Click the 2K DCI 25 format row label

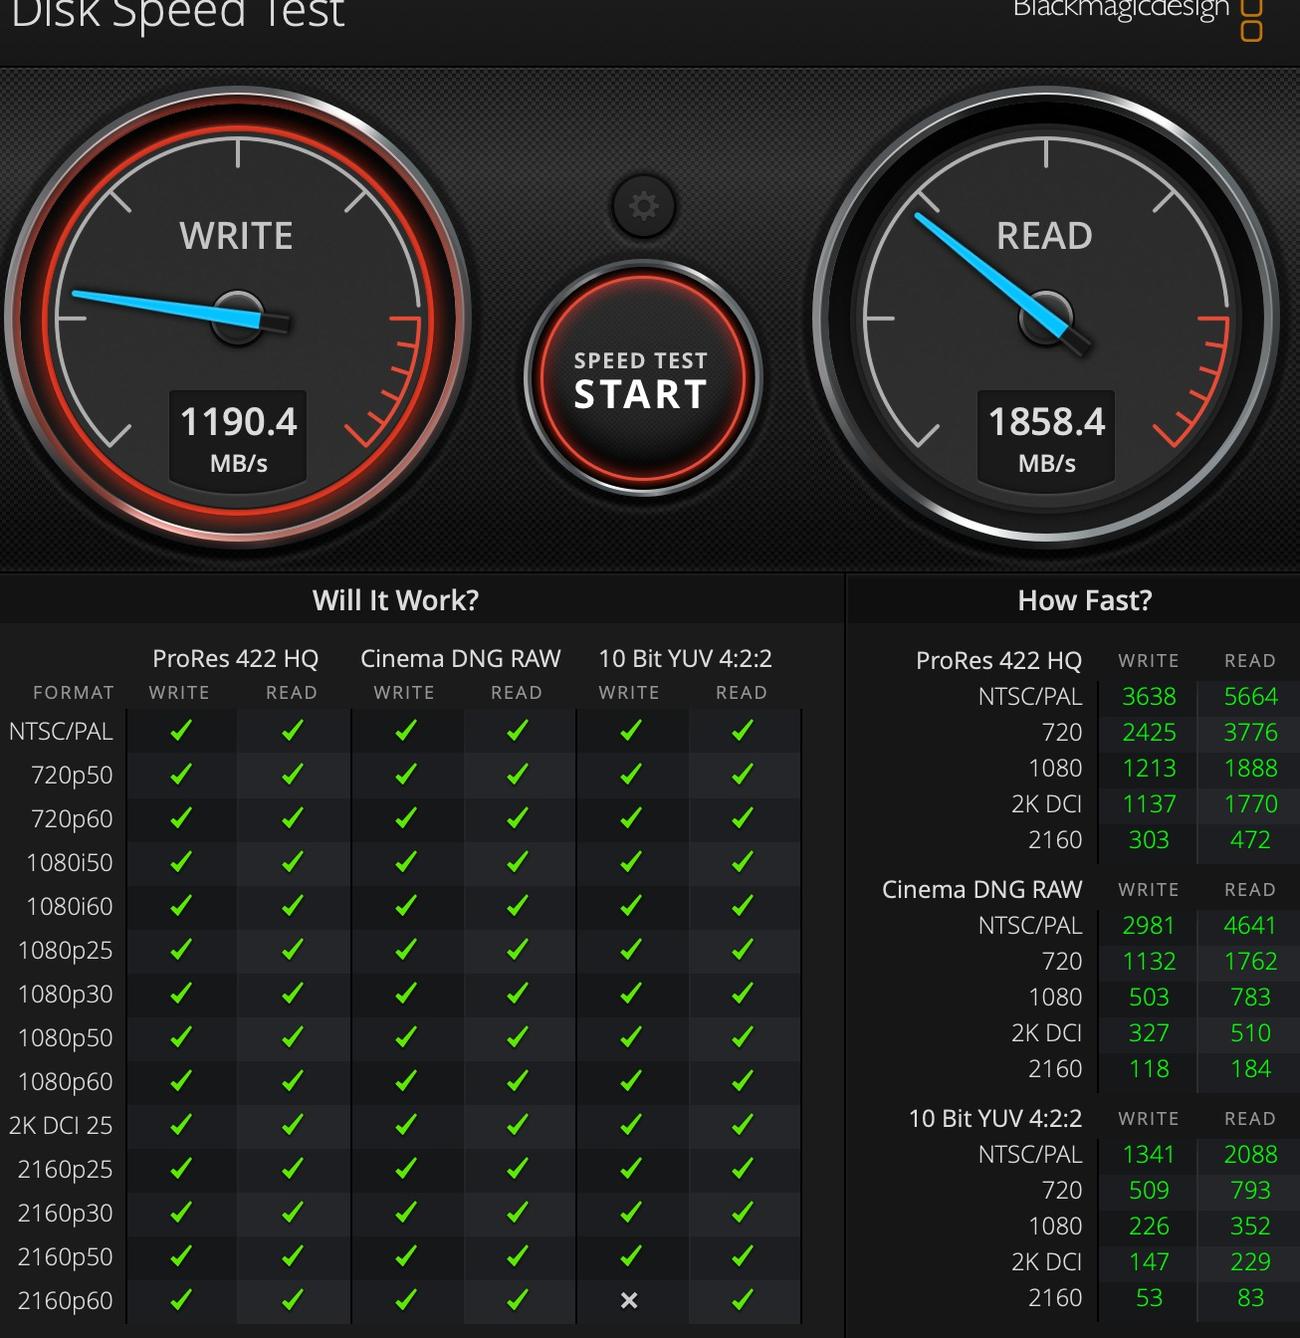click(60, 1125)
